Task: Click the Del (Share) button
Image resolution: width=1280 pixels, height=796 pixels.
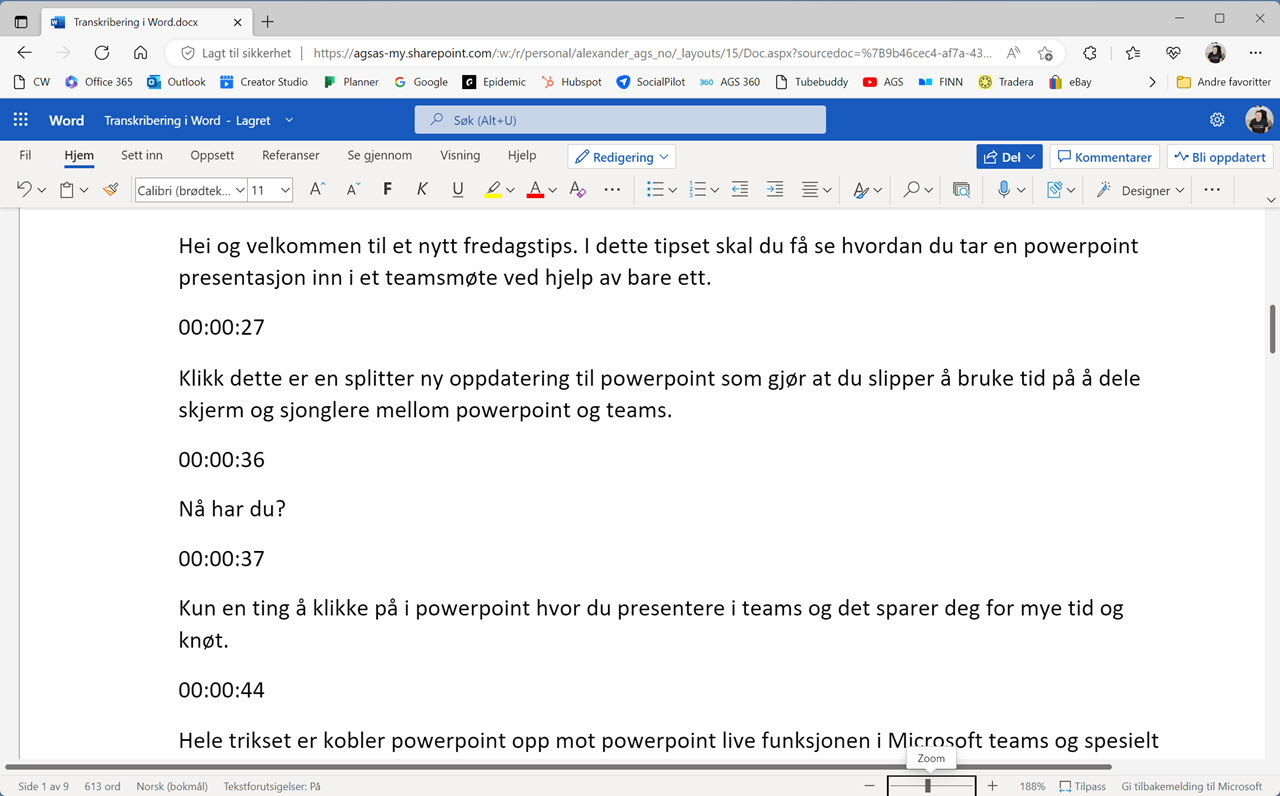Action: [1008, 156]
